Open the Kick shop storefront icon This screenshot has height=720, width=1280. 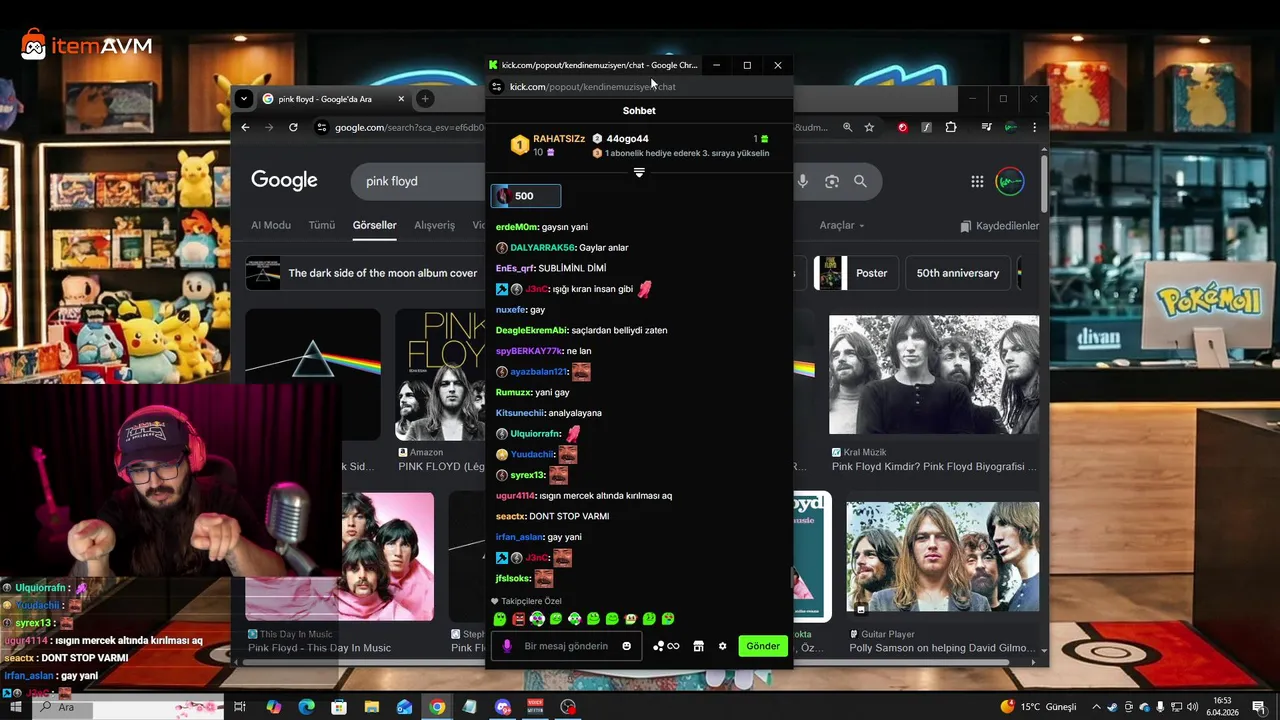tap(699, 646)
